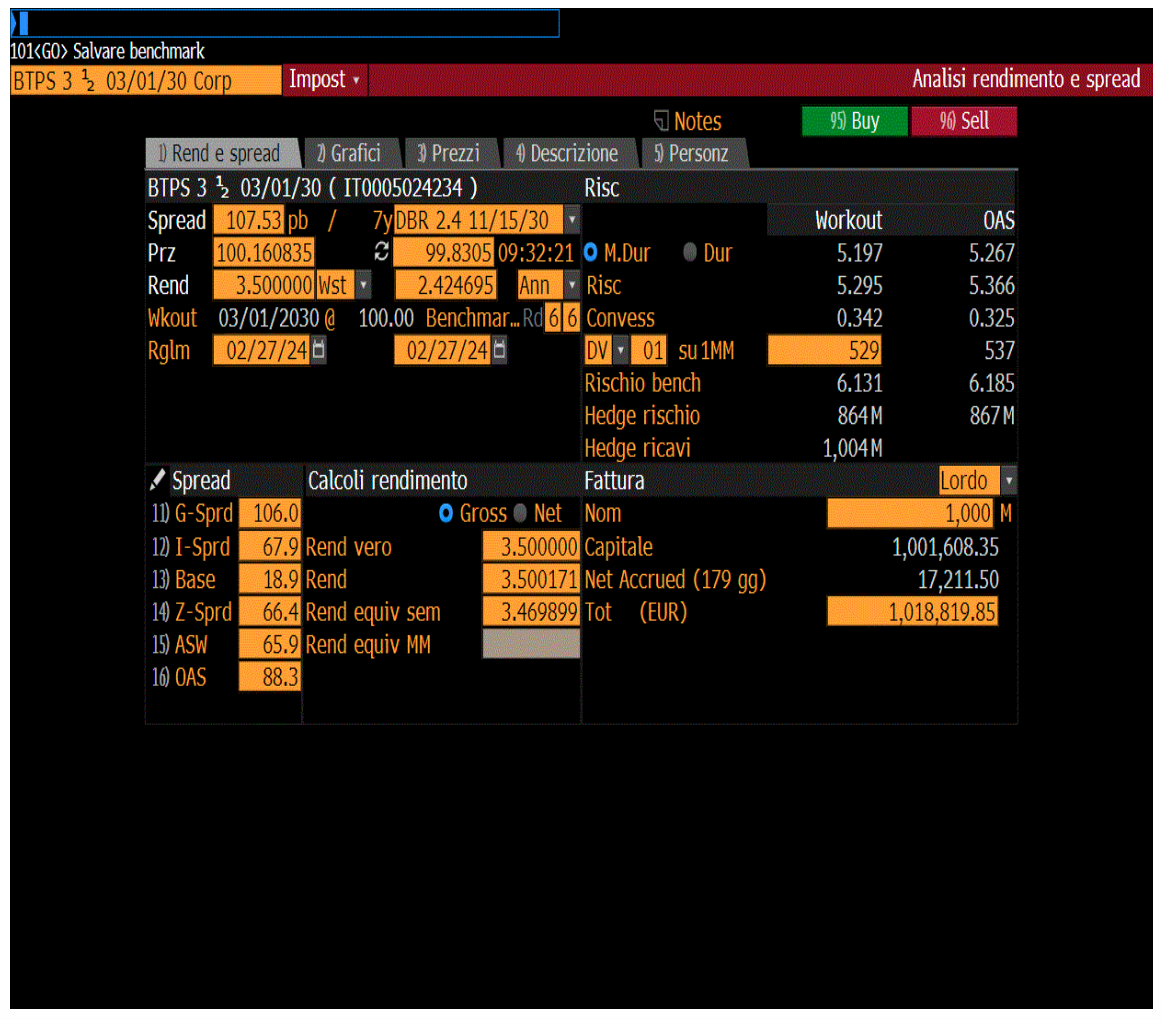Click the command line input field
This screenshot has width=1162, height=1020.
click(285, 23)
